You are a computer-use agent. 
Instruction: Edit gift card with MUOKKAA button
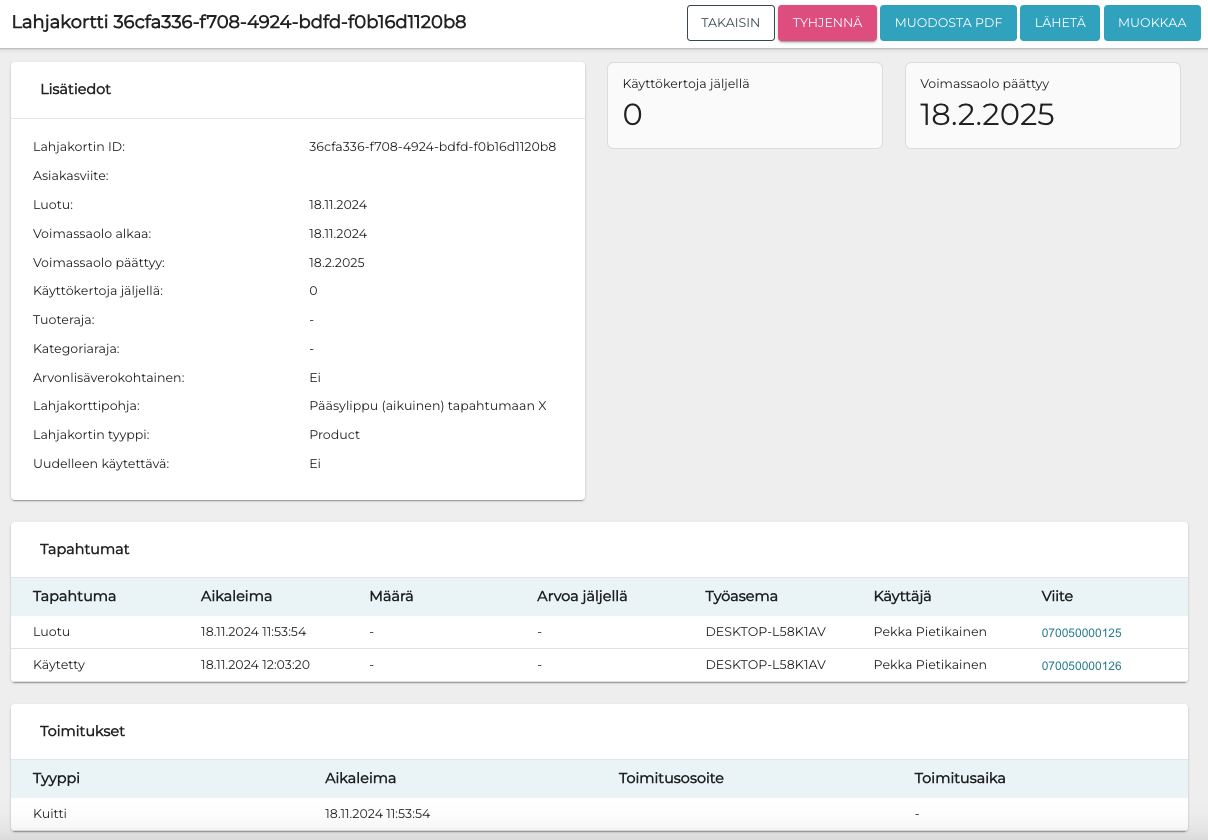1152,23
